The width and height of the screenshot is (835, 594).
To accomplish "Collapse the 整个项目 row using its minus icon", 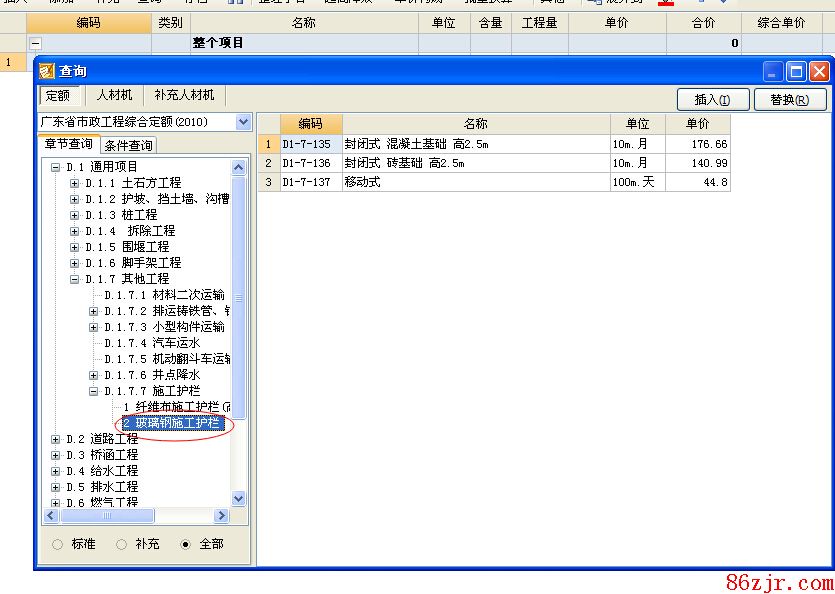I will click(x=36, y=43).
